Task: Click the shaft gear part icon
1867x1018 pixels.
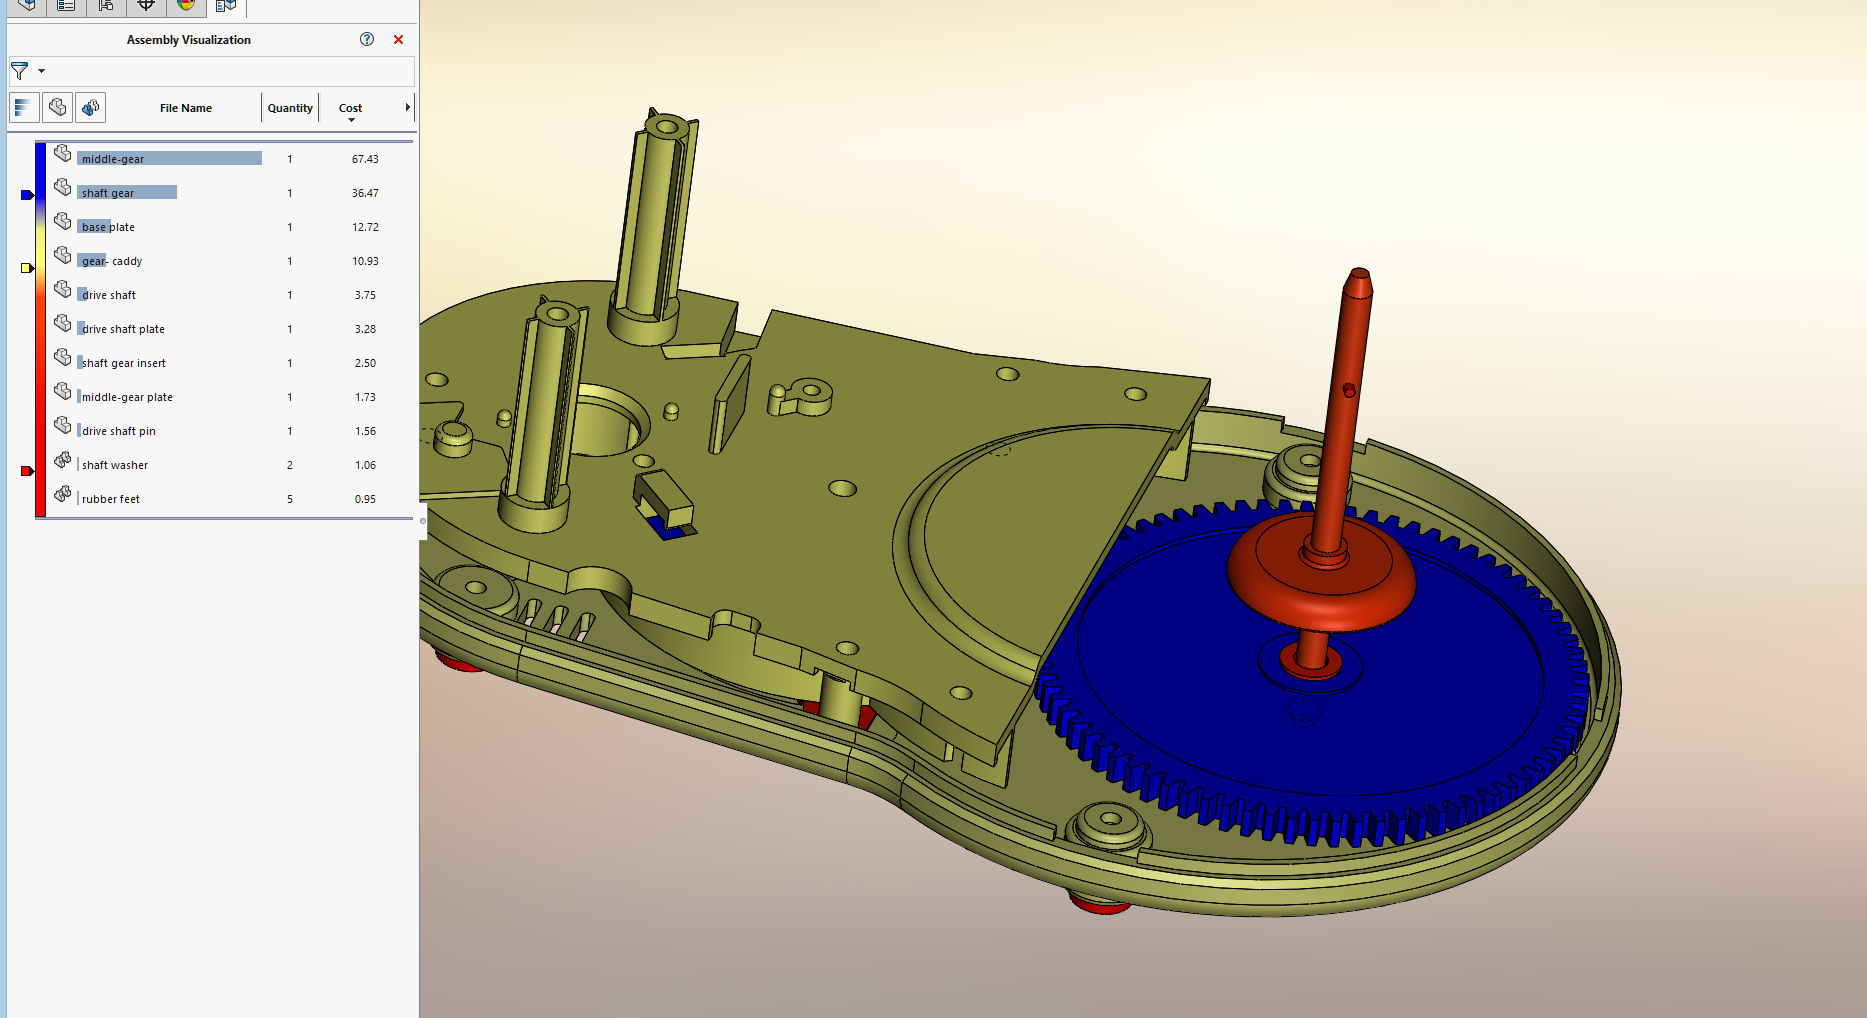Action: click(x=62, y=187)
